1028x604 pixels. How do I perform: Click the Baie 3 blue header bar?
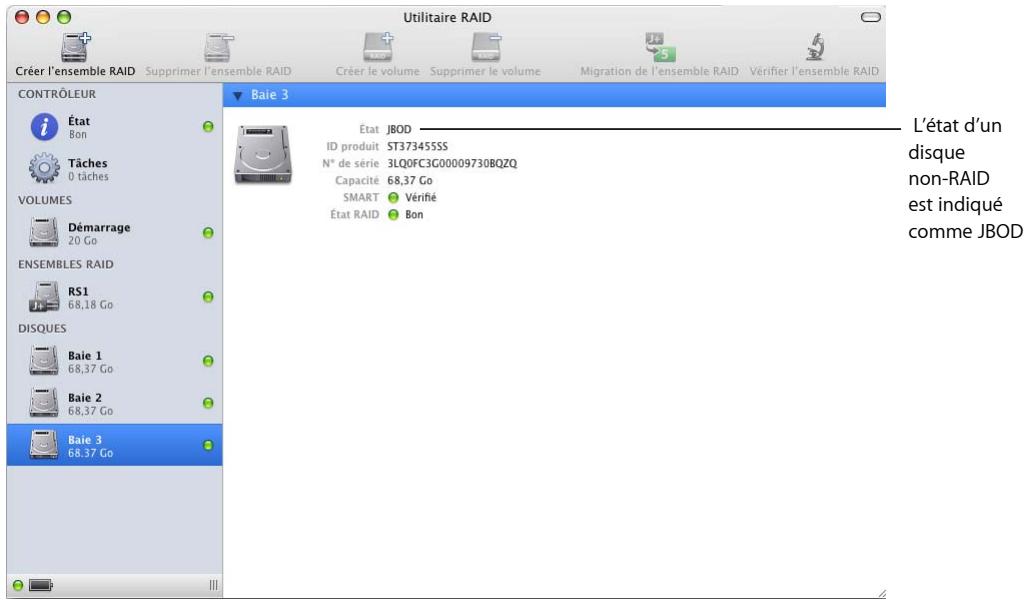click(x=555, y=95)
